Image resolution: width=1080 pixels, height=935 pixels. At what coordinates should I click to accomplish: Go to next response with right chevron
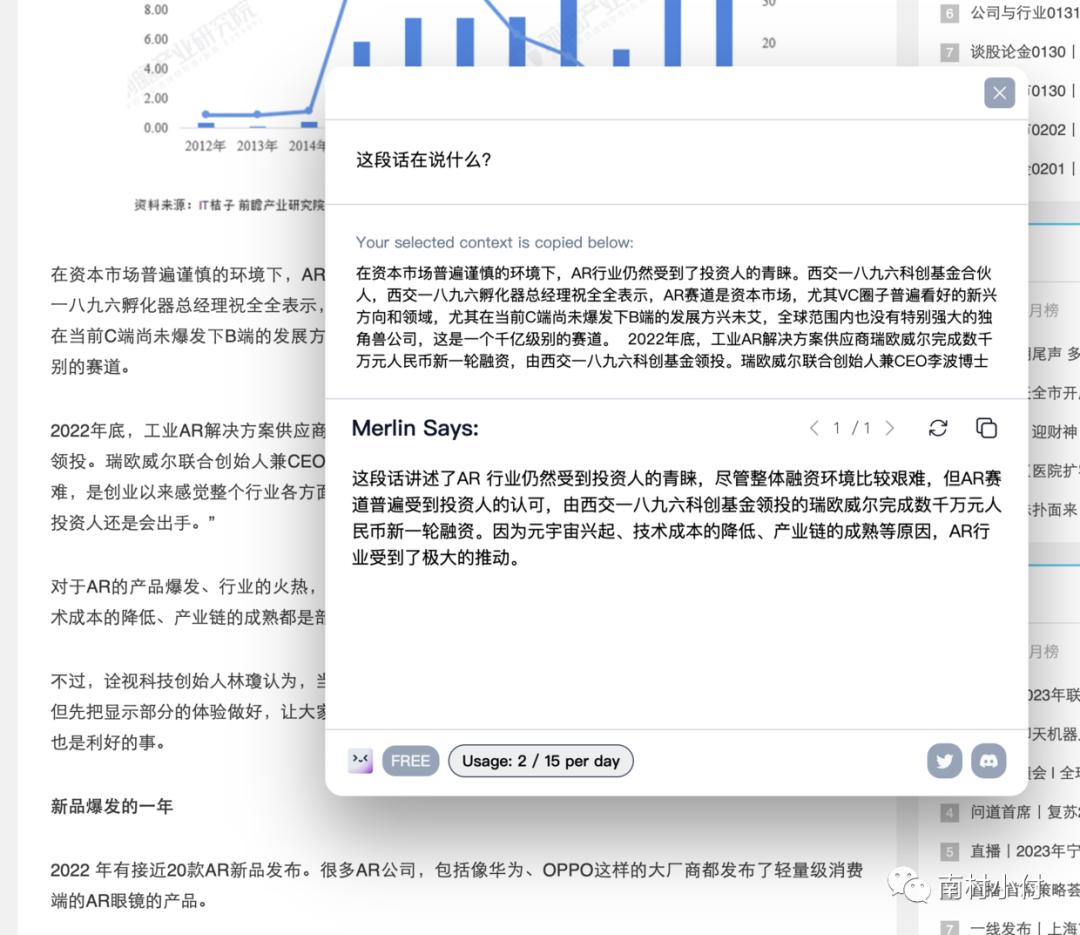890,428
